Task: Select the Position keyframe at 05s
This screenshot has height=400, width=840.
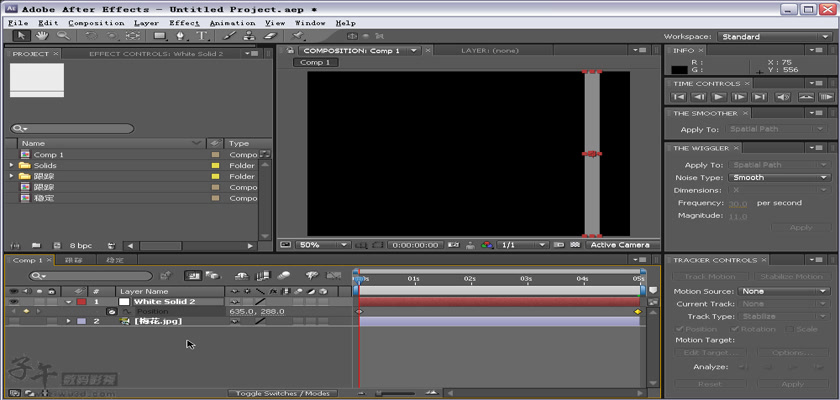Action: coord(638,311)
